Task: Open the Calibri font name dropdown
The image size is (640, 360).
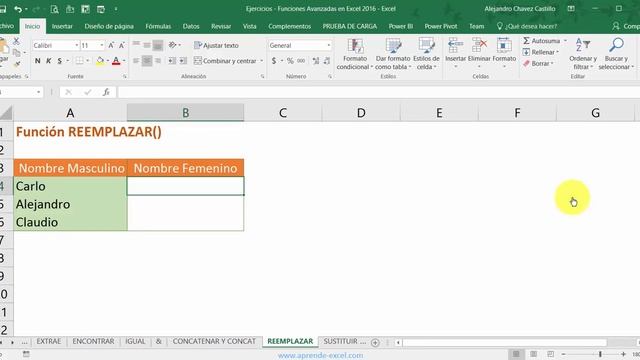Action: click(76, 45)
